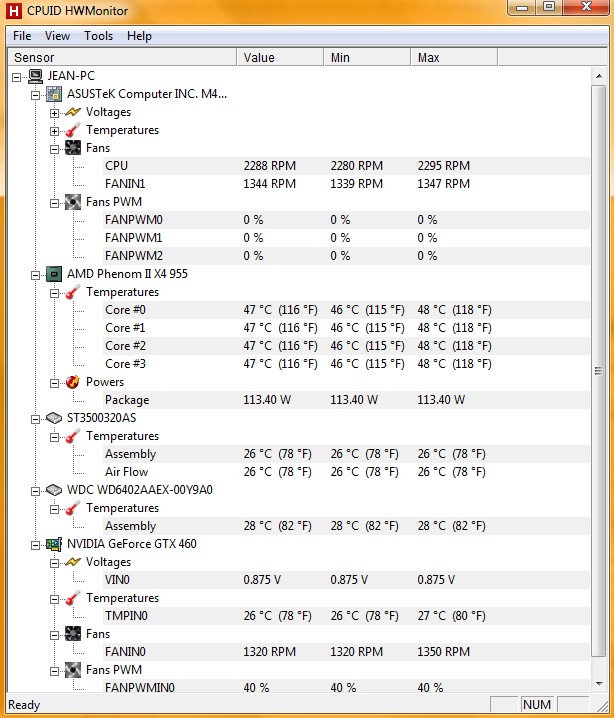This screenshot has height=718, width=614.
Task: Select the TMPIN0 temperature row
Action: [x=347, y=616]
